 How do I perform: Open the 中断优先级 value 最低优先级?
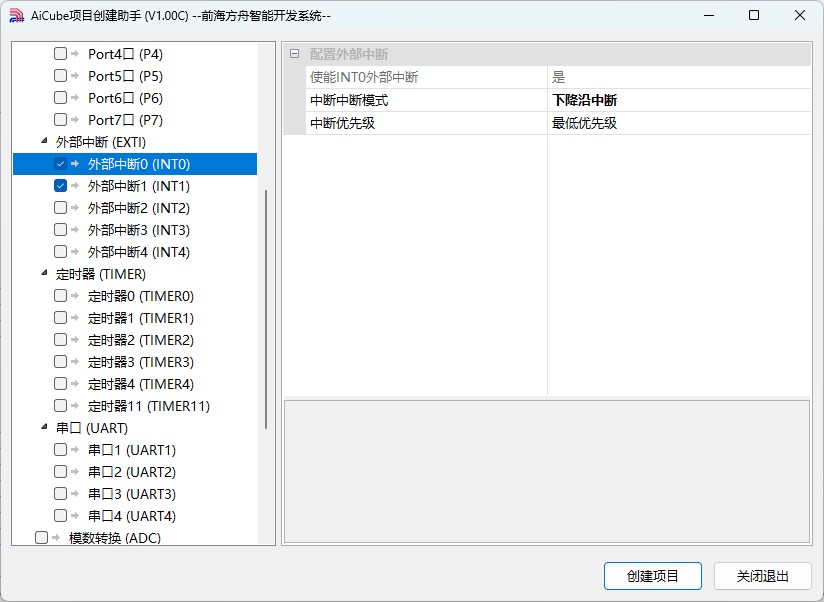tap(679, 123)
